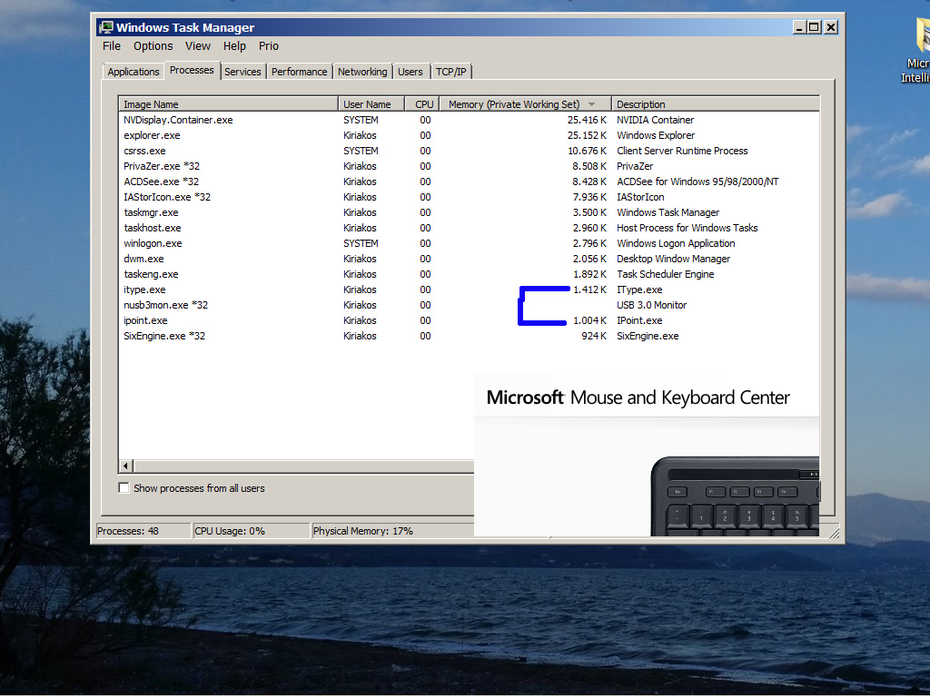The width and height of the screenshot is (930, 697).
Task: Maximize the Task Manager window
Action: (813, 28)
